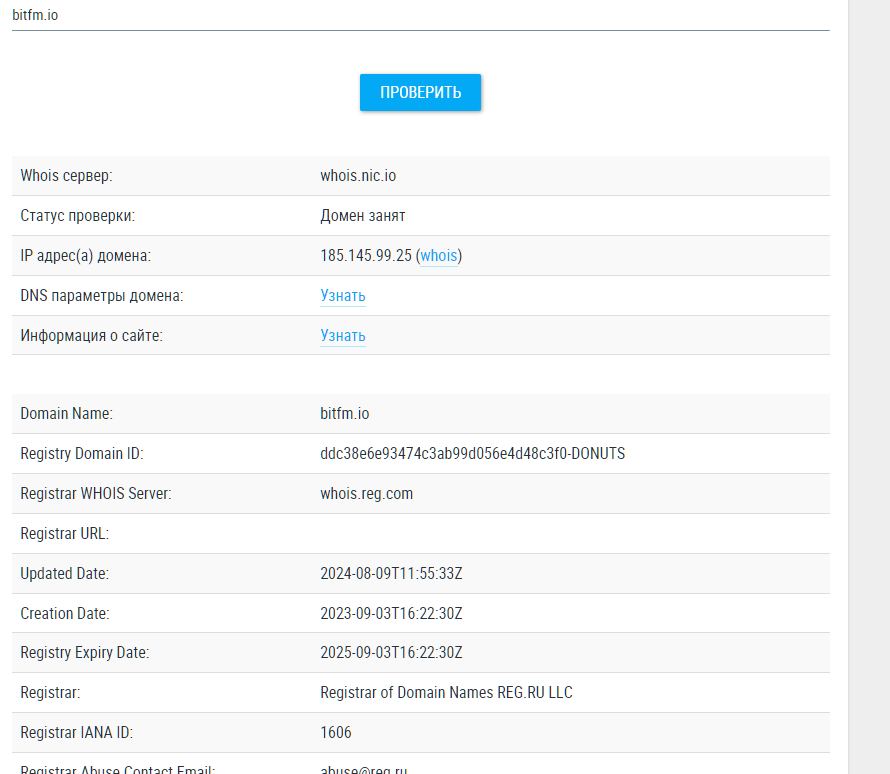The image size is (890, 774).
Task: Click the Registry Domain ID value ending in DONUTS
Action: tap(472, 453)
